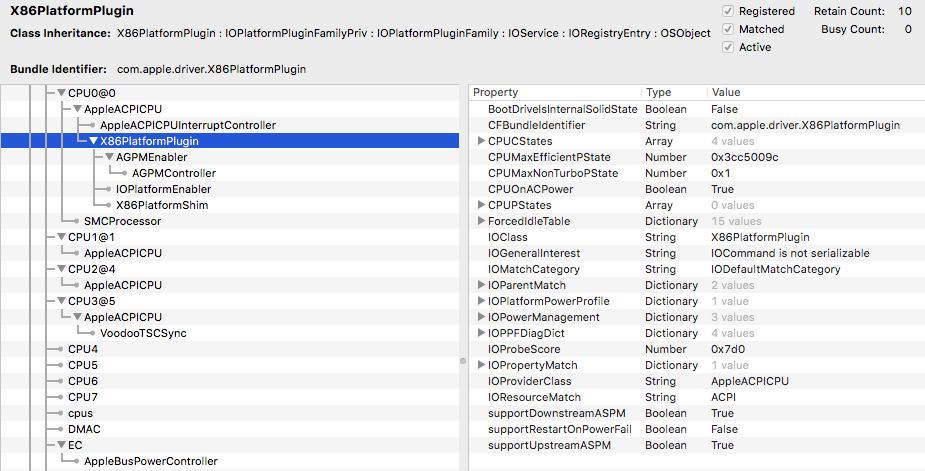The image size is (925, 471).
Task: Toggle the Registered checkbox
Action: click(x=728, y=11)
